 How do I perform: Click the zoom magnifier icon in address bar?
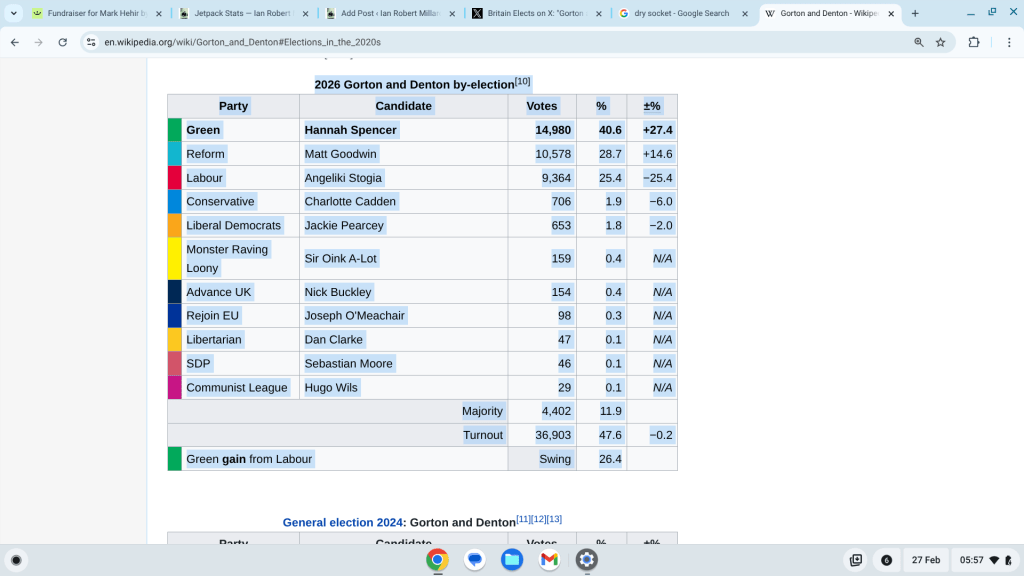(x=918, y=42)
